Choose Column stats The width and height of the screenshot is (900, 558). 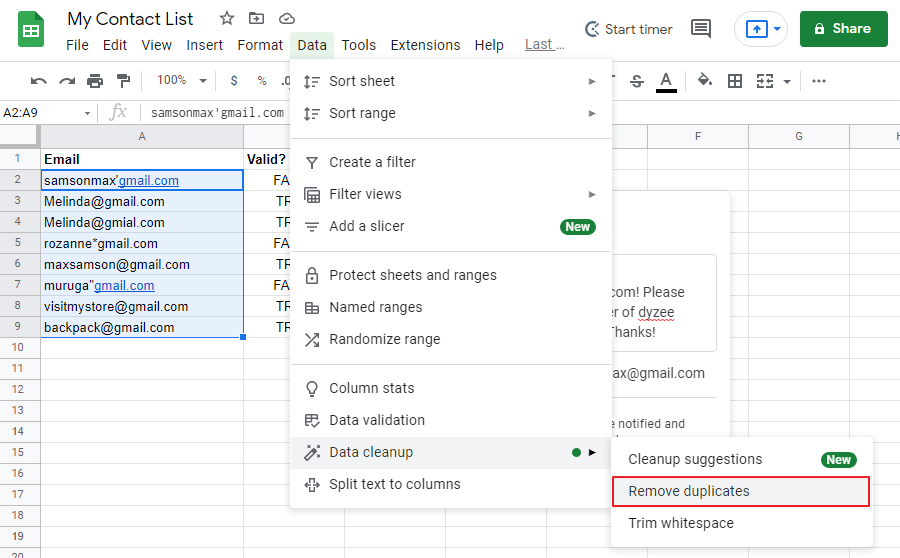pos(451,389)
